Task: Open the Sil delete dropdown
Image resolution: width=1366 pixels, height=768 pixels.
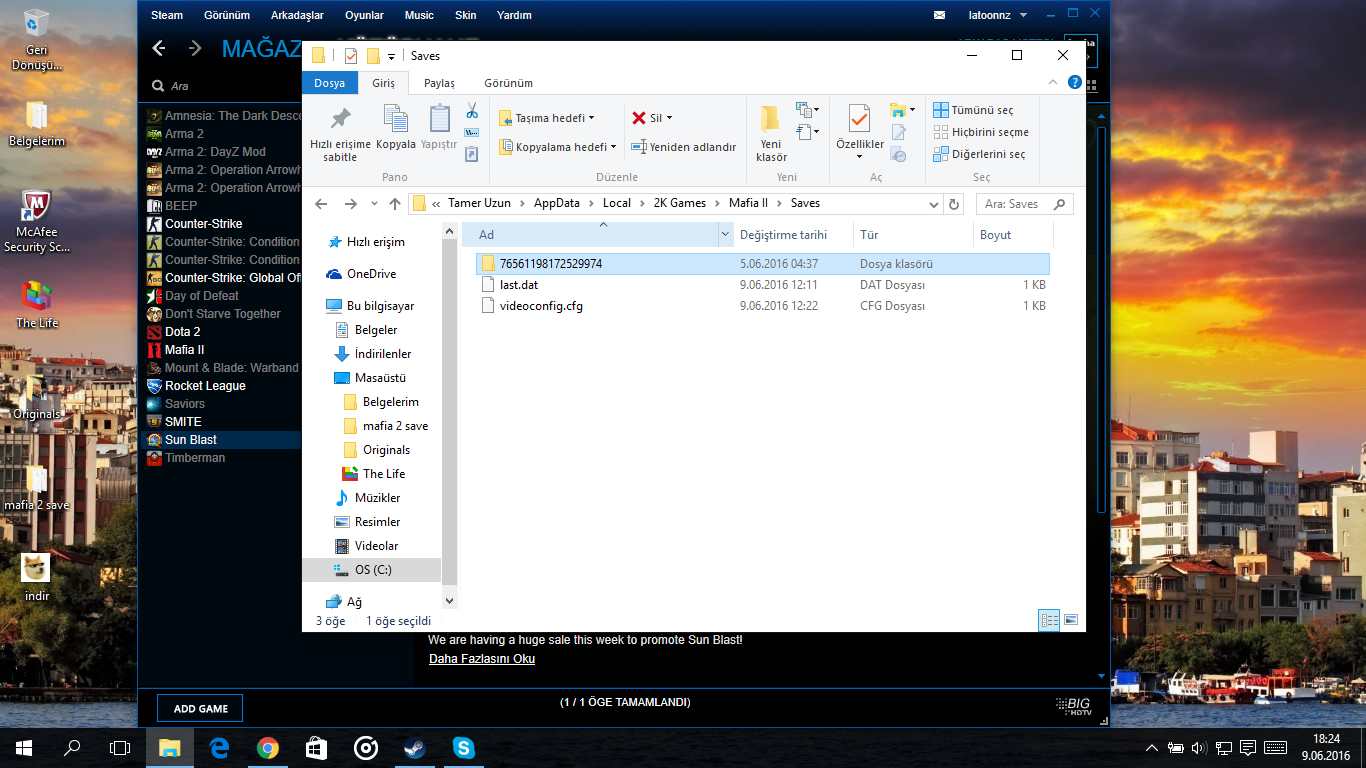Action: [652, 118]
